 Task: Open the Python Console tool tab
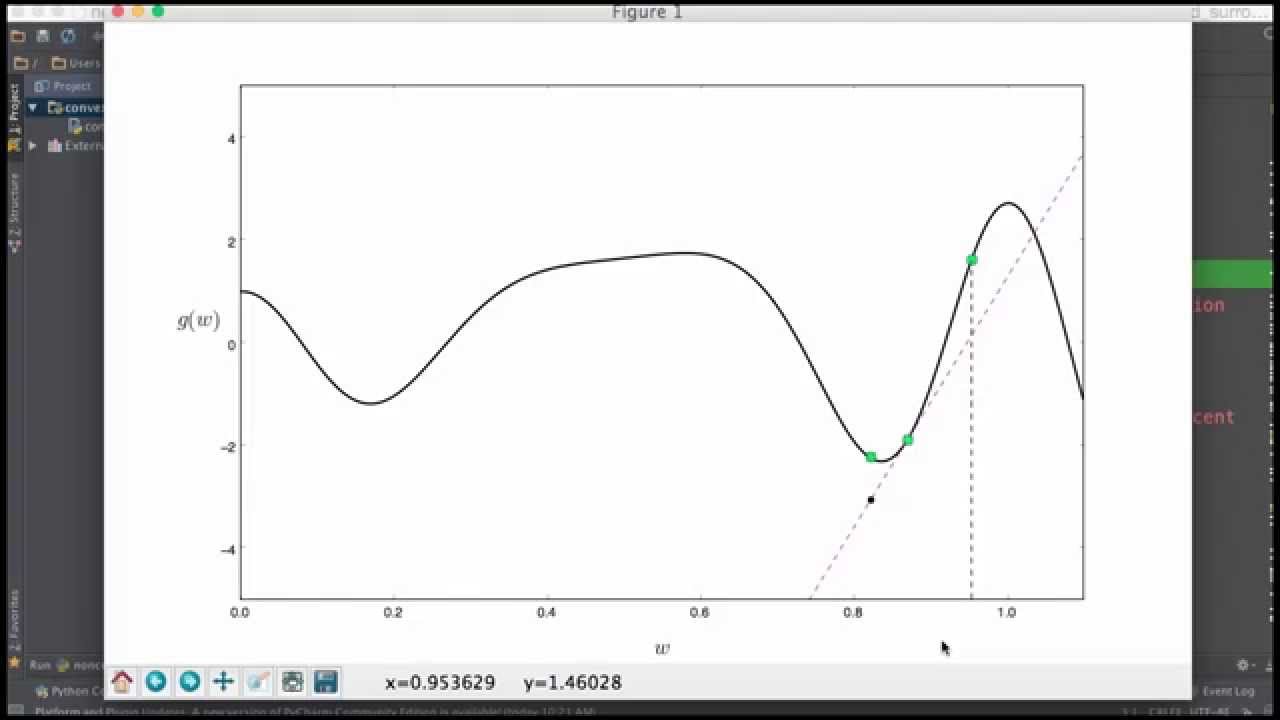[70, 690]
